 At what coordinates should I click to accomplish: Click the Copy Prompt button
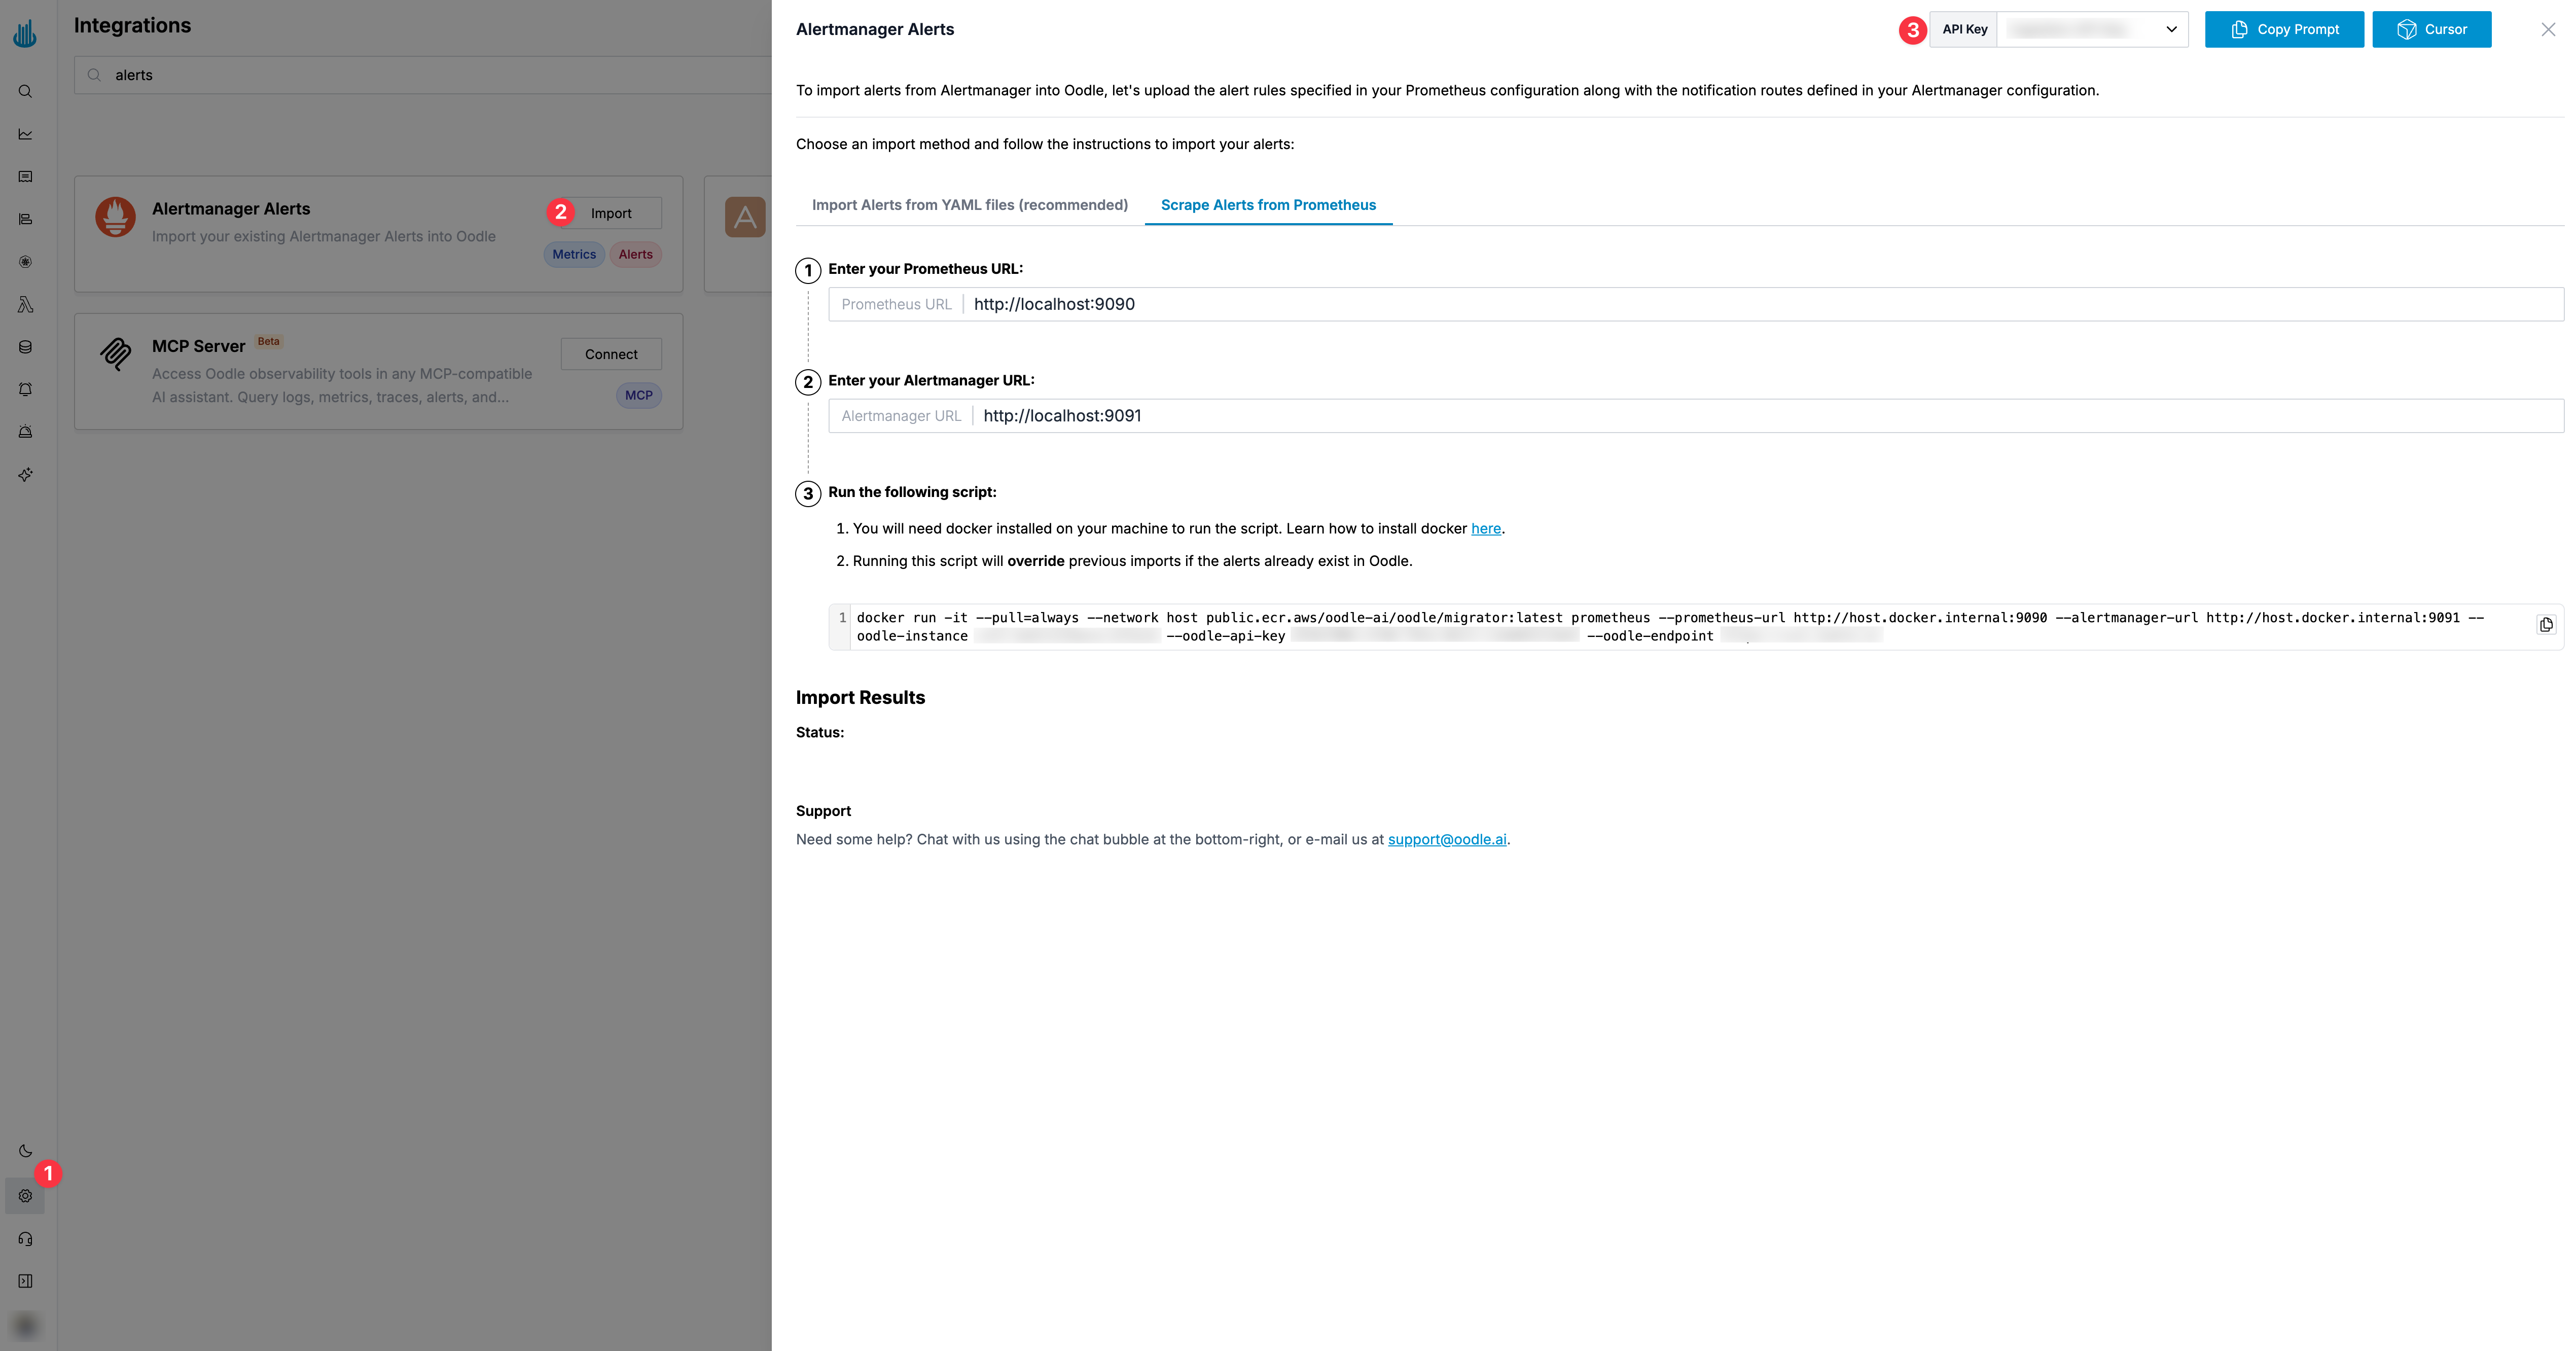point(2284,29)
